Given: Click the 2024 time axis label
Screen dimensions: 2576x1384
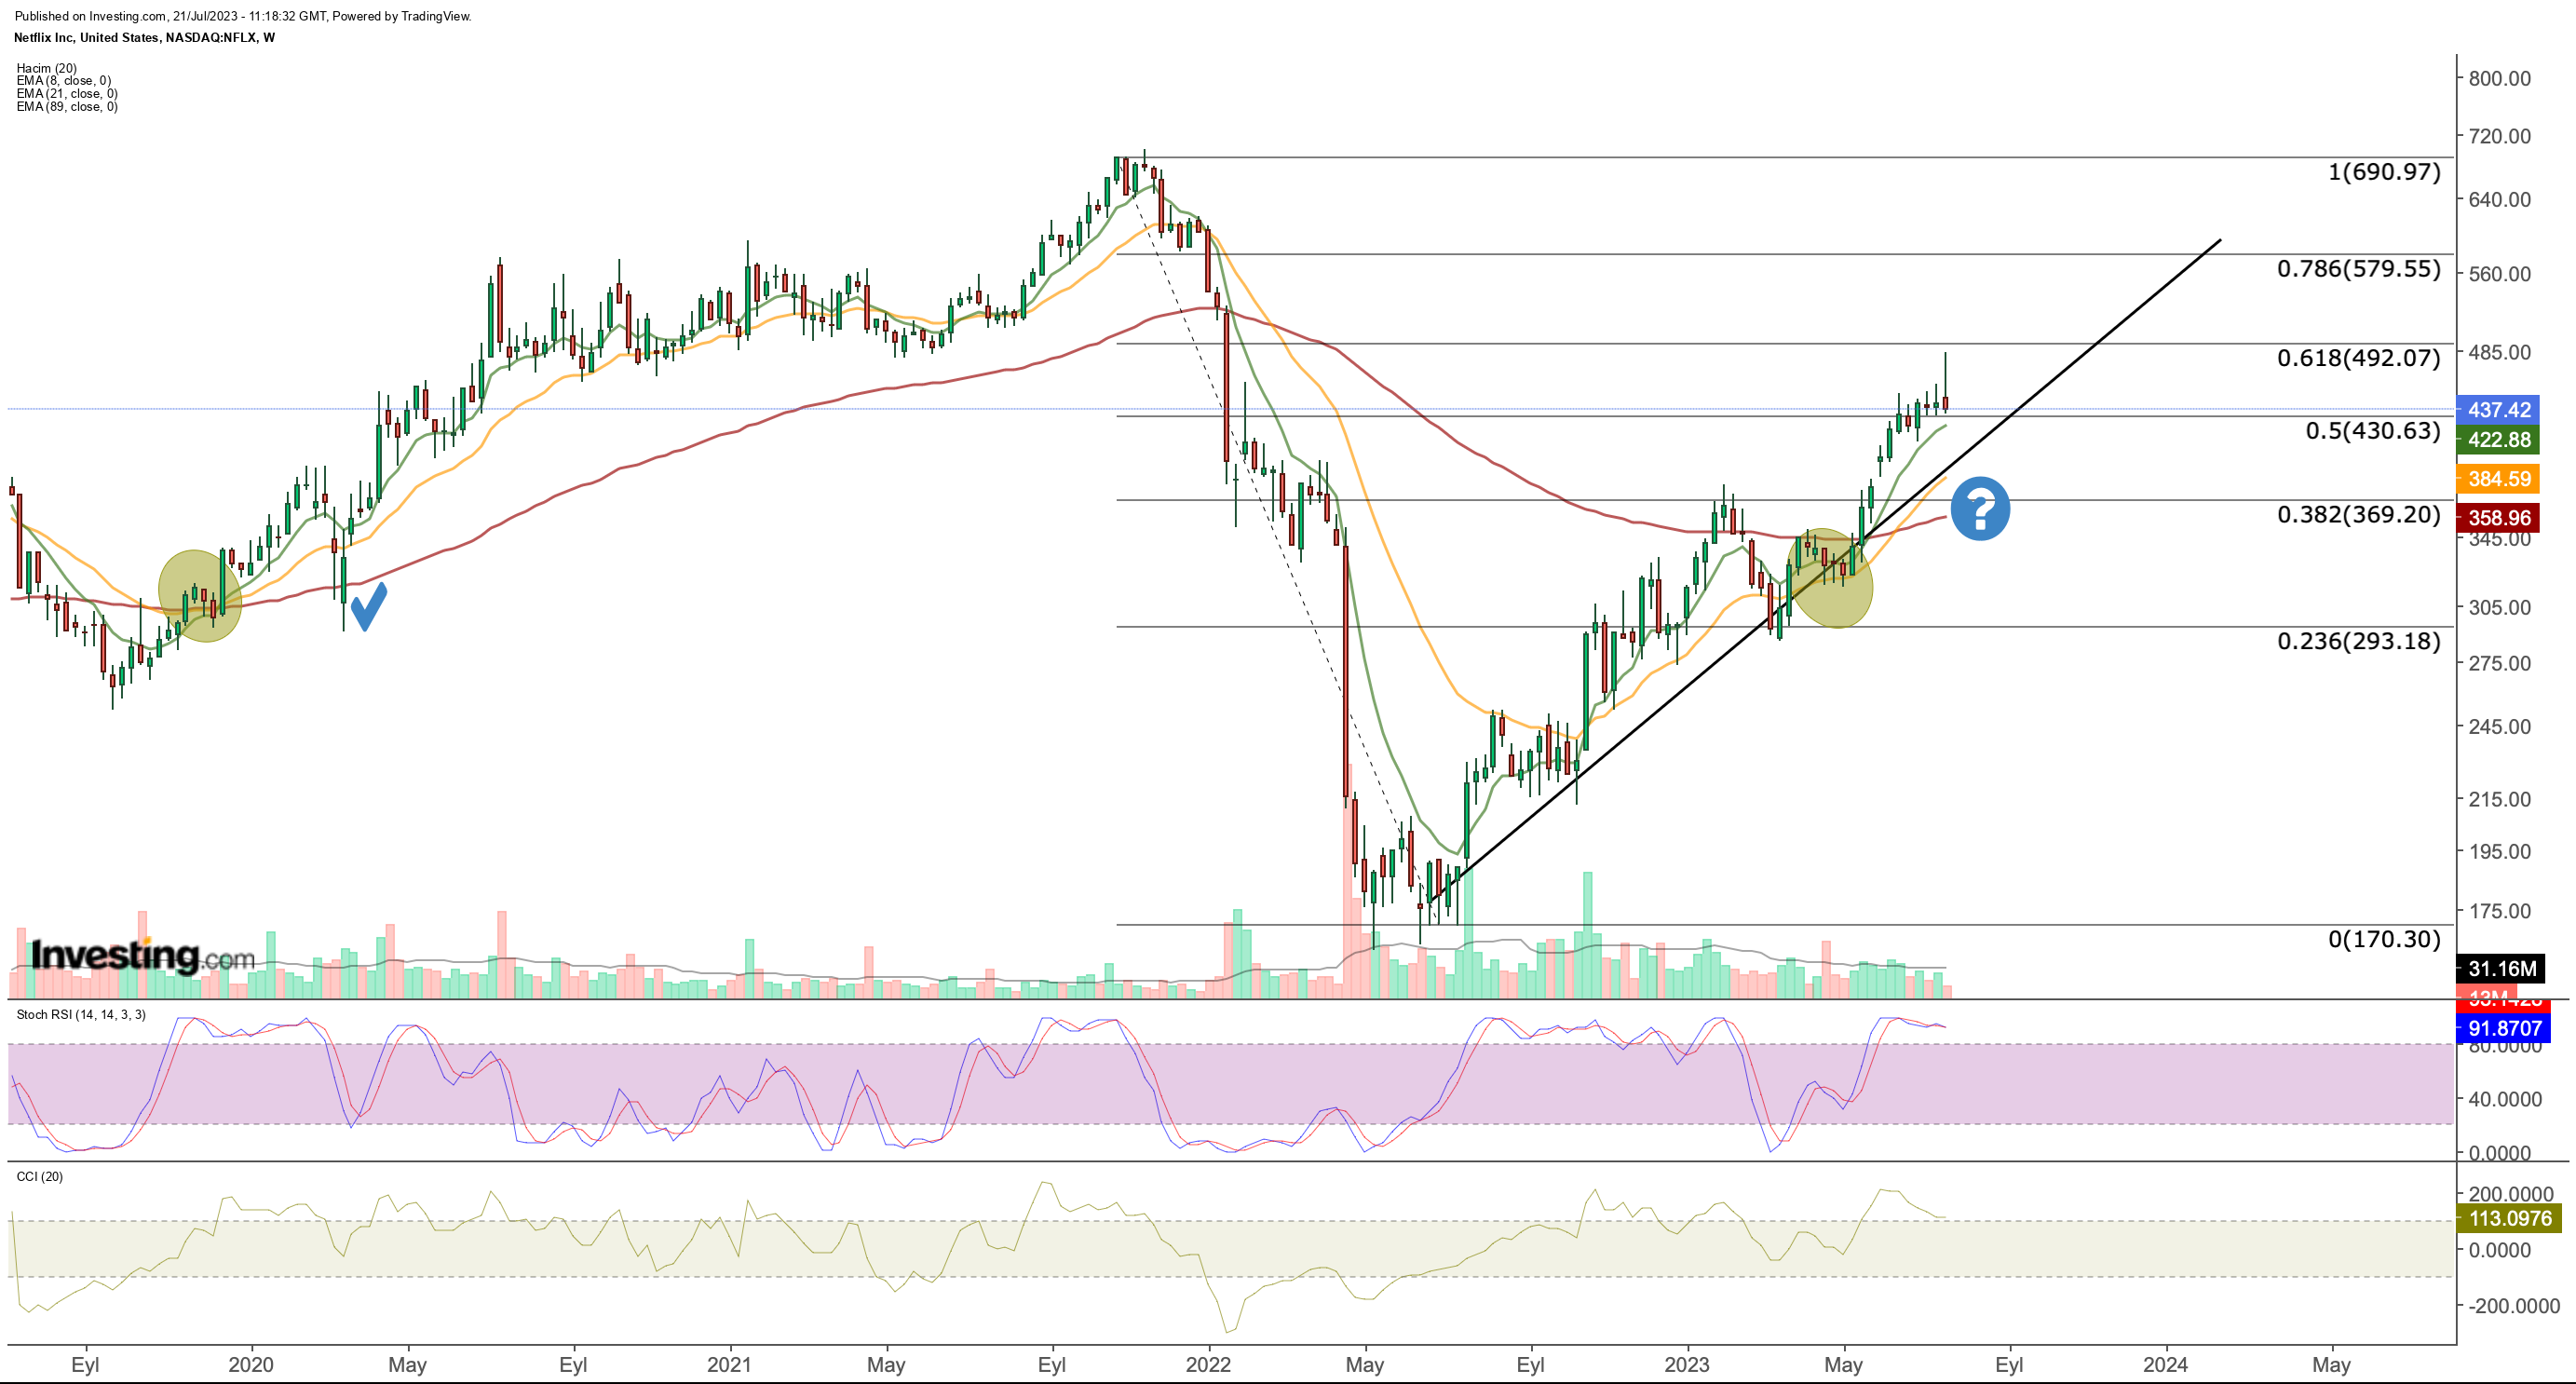Looking at the screenshot, I should [2166, 1364].
